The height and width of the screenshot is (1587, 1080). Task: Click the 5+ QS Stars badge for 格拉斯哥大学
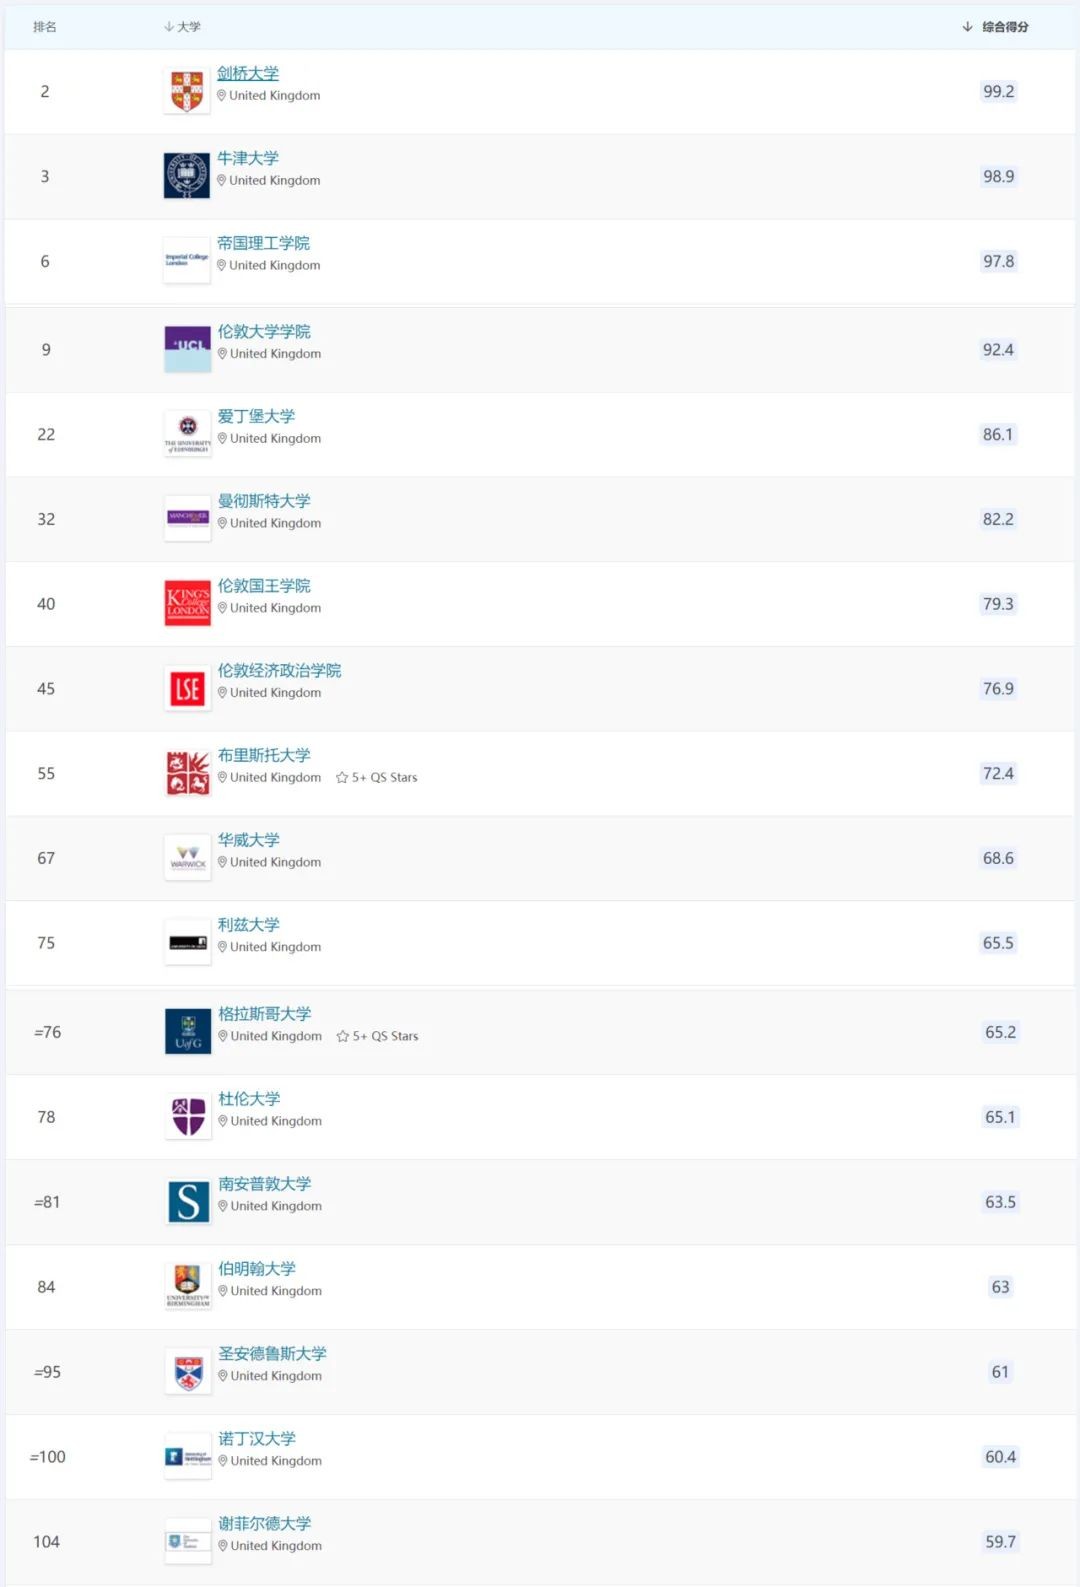[x=378, y=1037]
